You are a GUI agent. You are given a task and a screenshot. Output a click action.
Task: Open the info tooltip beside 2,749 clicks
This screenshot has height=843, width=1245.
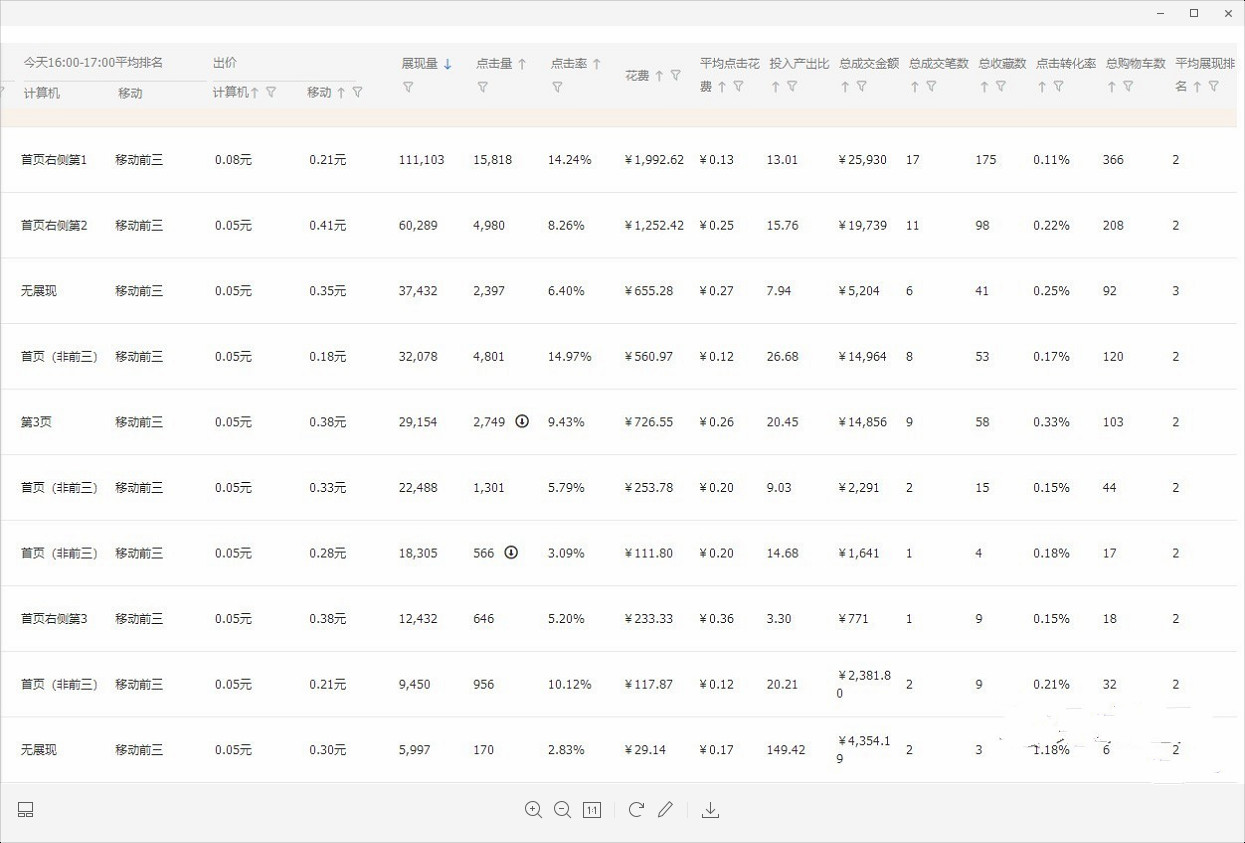(x=521, y=421)
